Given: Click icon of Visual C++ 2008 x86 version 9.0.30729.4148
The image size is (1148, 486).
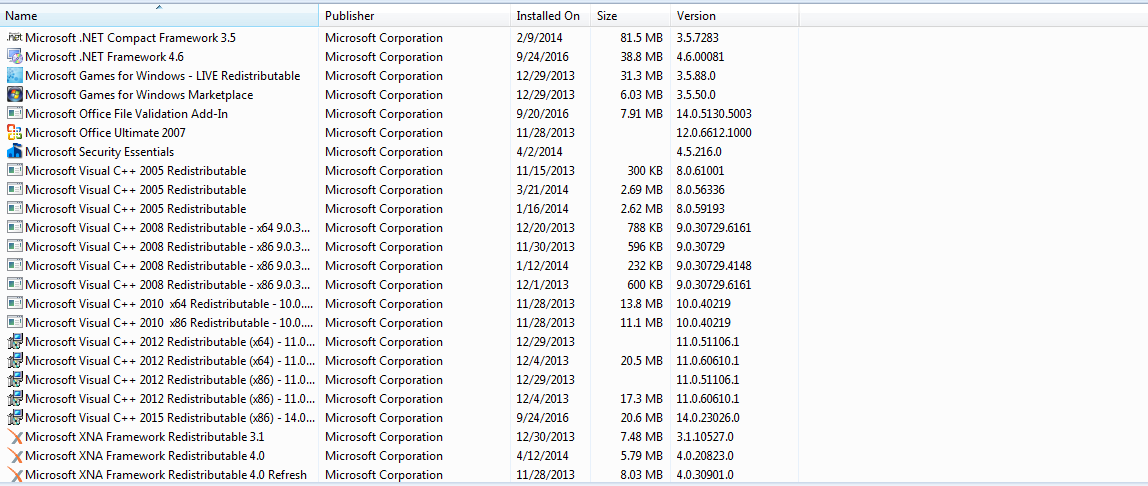Looking at the screenshot, I should coord(14,266).
